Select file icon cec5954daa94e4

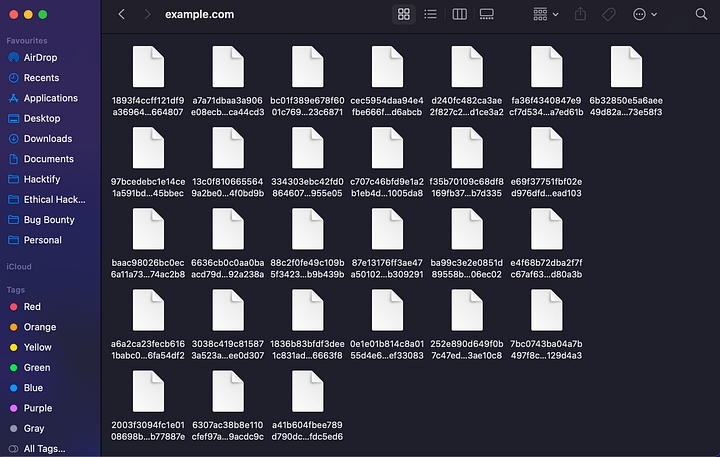coord(387,67)
